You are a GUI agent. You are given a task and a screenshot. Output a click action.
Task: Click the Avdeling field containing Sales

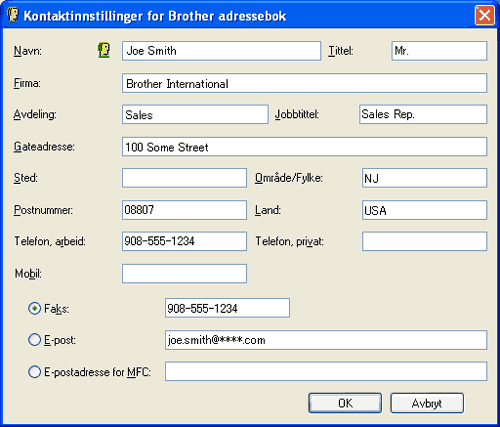(195, 114)
